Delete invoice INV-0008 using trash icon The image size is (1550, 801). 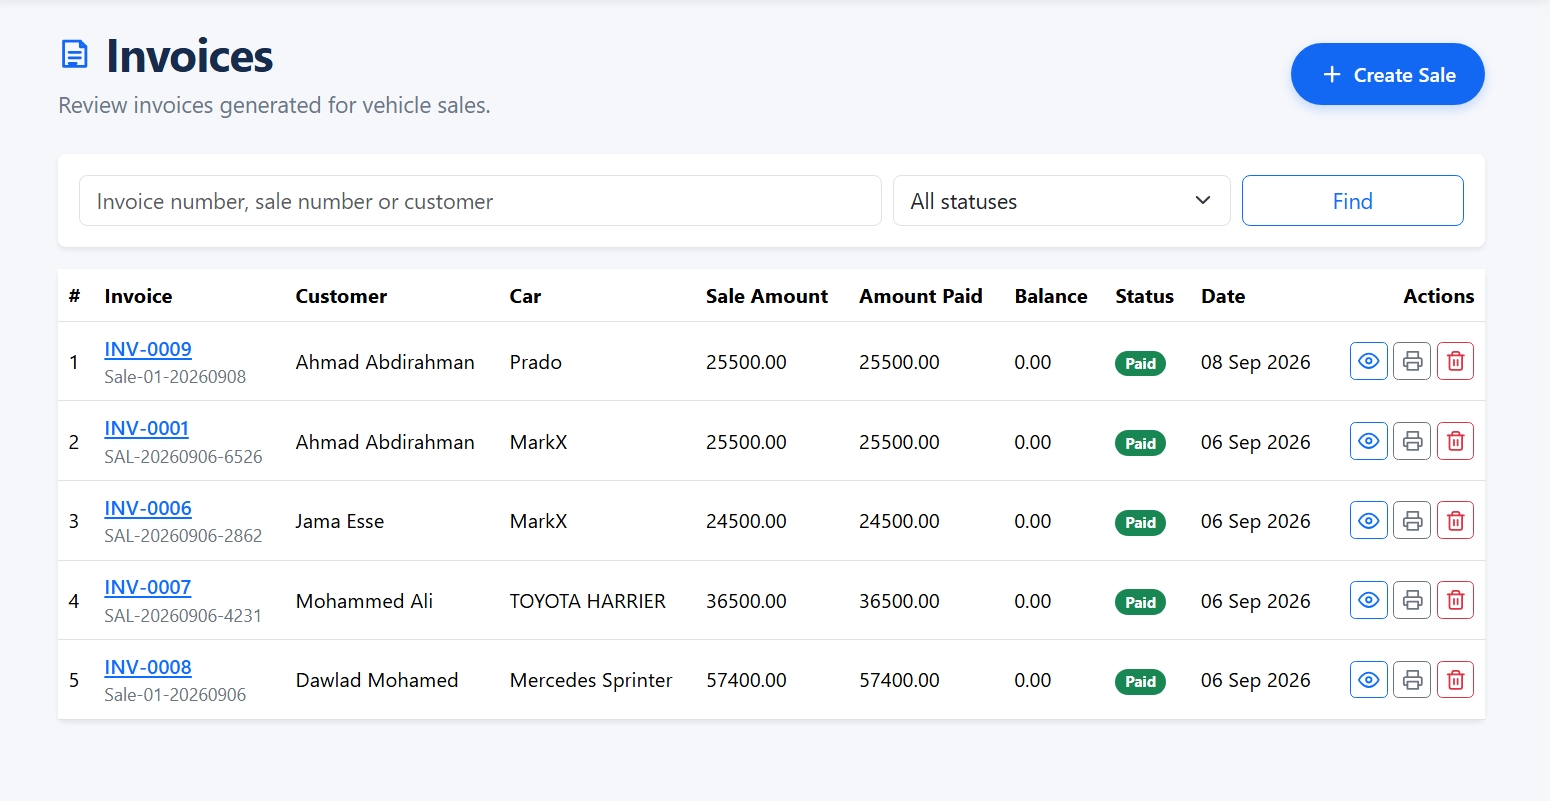(x=1455, y=680)
